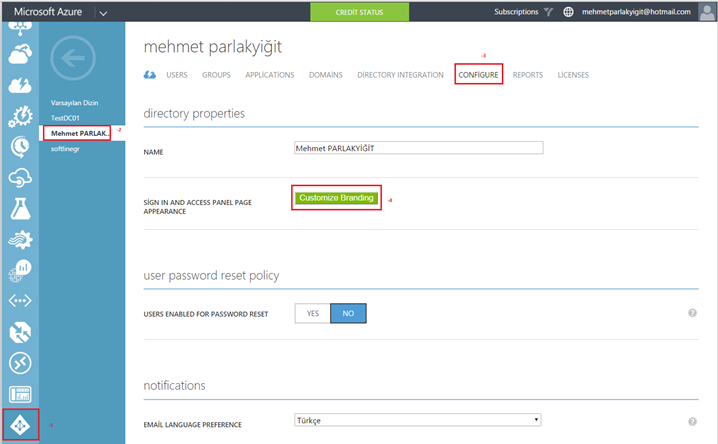The width and height of the screenshot is (718, 444).
Task: Click the large back arrow circle
Action: [x=73, y=58]
